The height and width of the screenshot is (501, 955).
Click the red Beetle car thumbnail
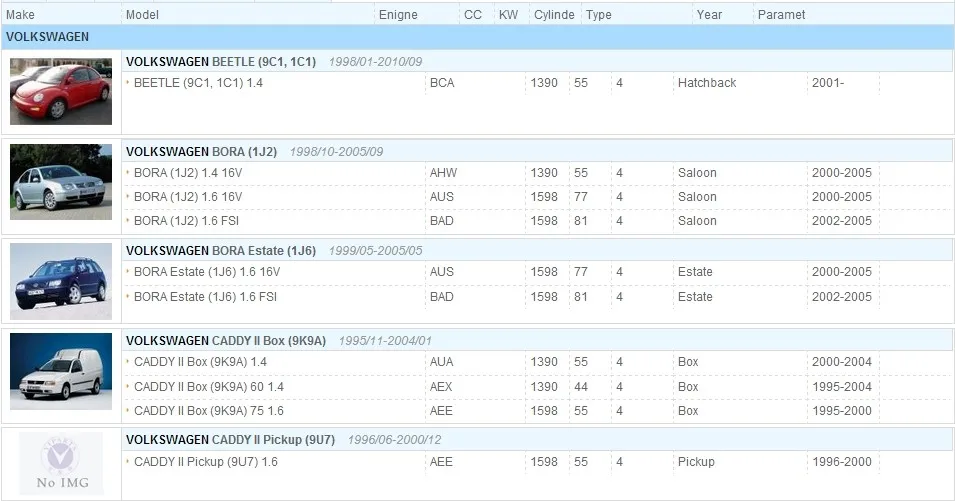pos(61,91)
